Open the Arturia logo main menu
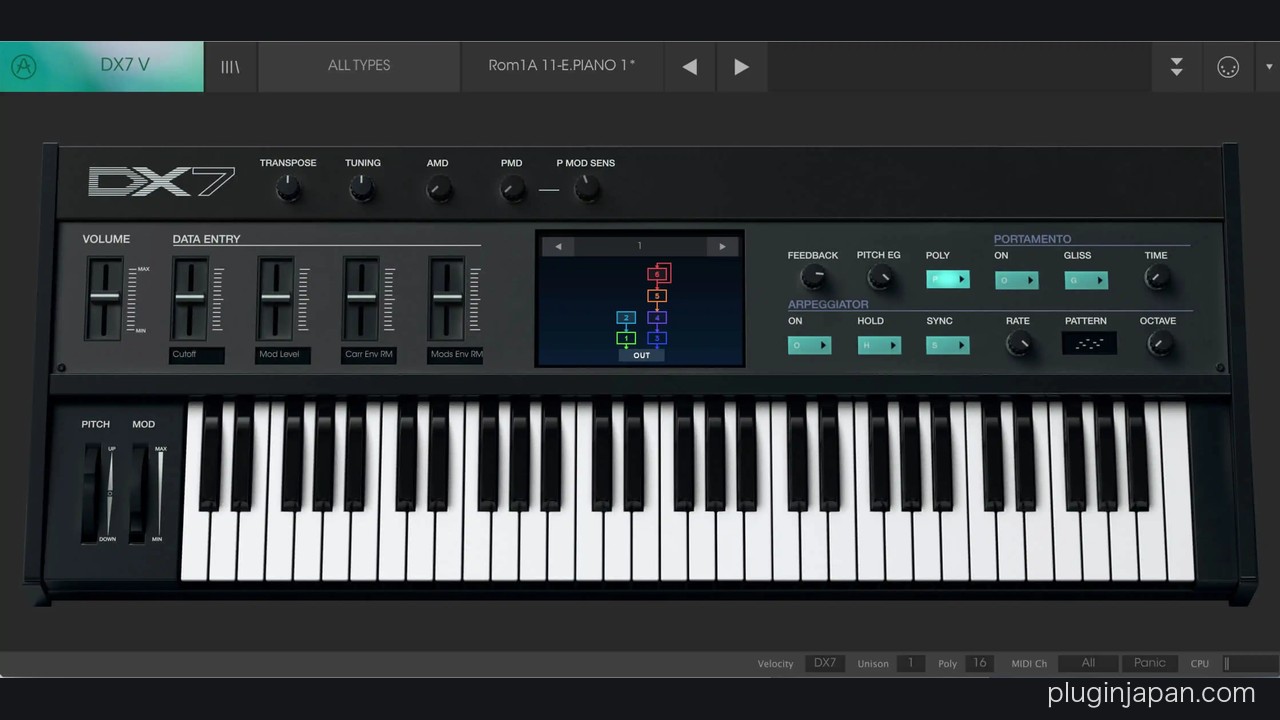This screenshot has width=1280, height=720. [x=23, y=66]
